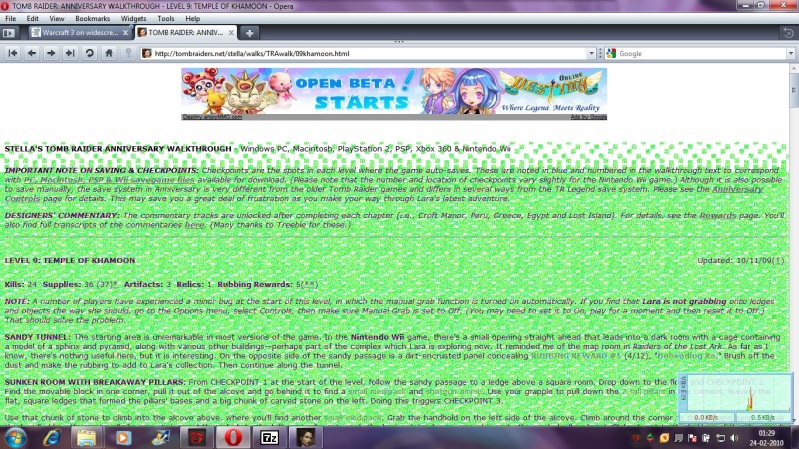Open the Tools menu
This screenshot has height=449, width=799.
pos(166,18)
